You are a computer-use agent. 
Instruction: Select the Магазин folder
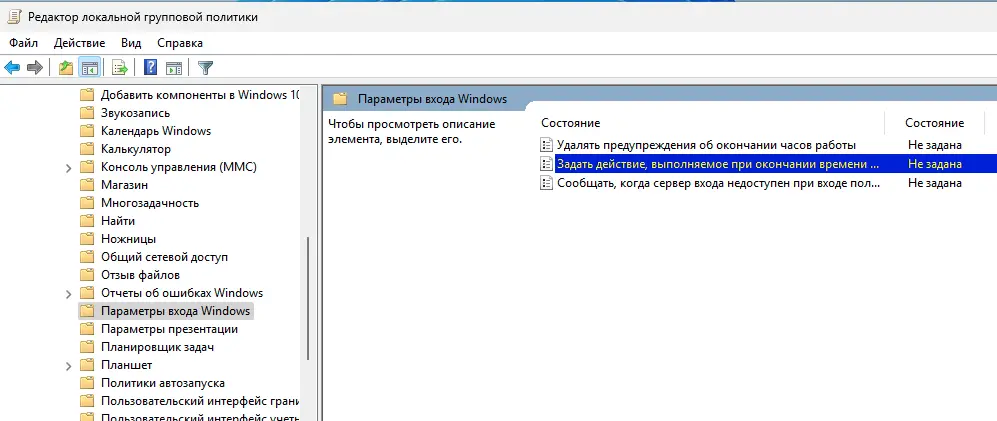125,185
